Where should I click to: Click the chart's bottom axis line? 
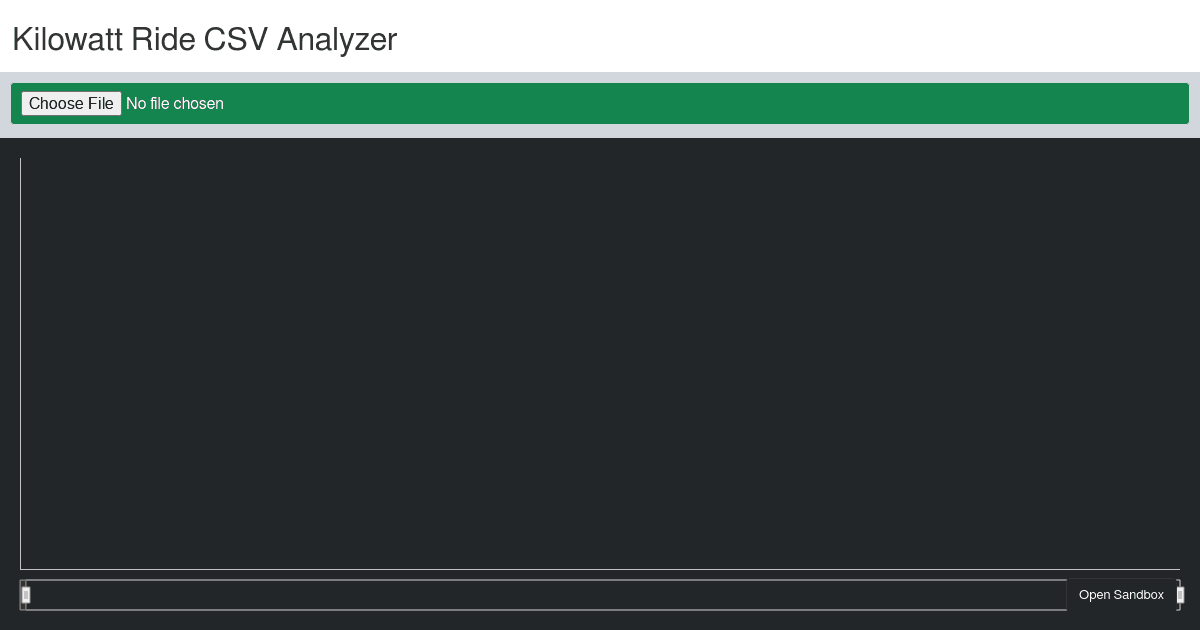600,568
